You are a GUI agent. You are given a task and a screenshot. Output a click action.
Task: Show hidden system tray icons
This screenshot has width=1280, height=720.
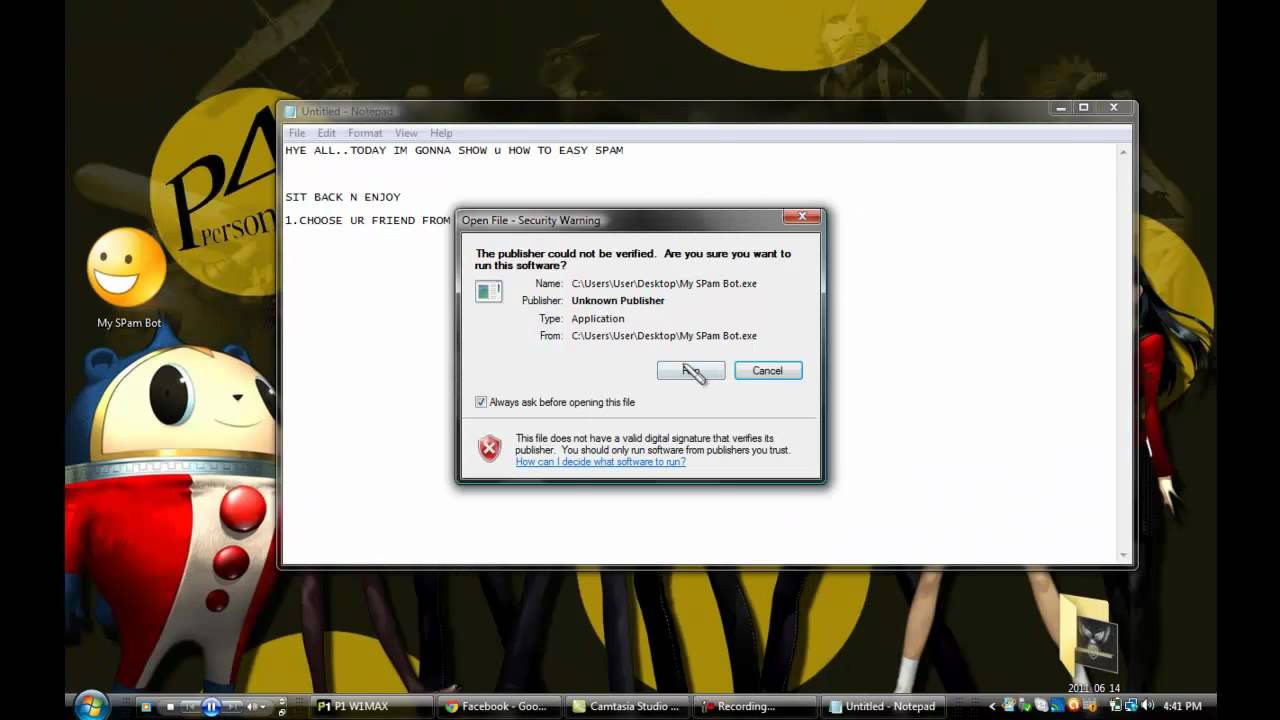[x=992, y=706]
